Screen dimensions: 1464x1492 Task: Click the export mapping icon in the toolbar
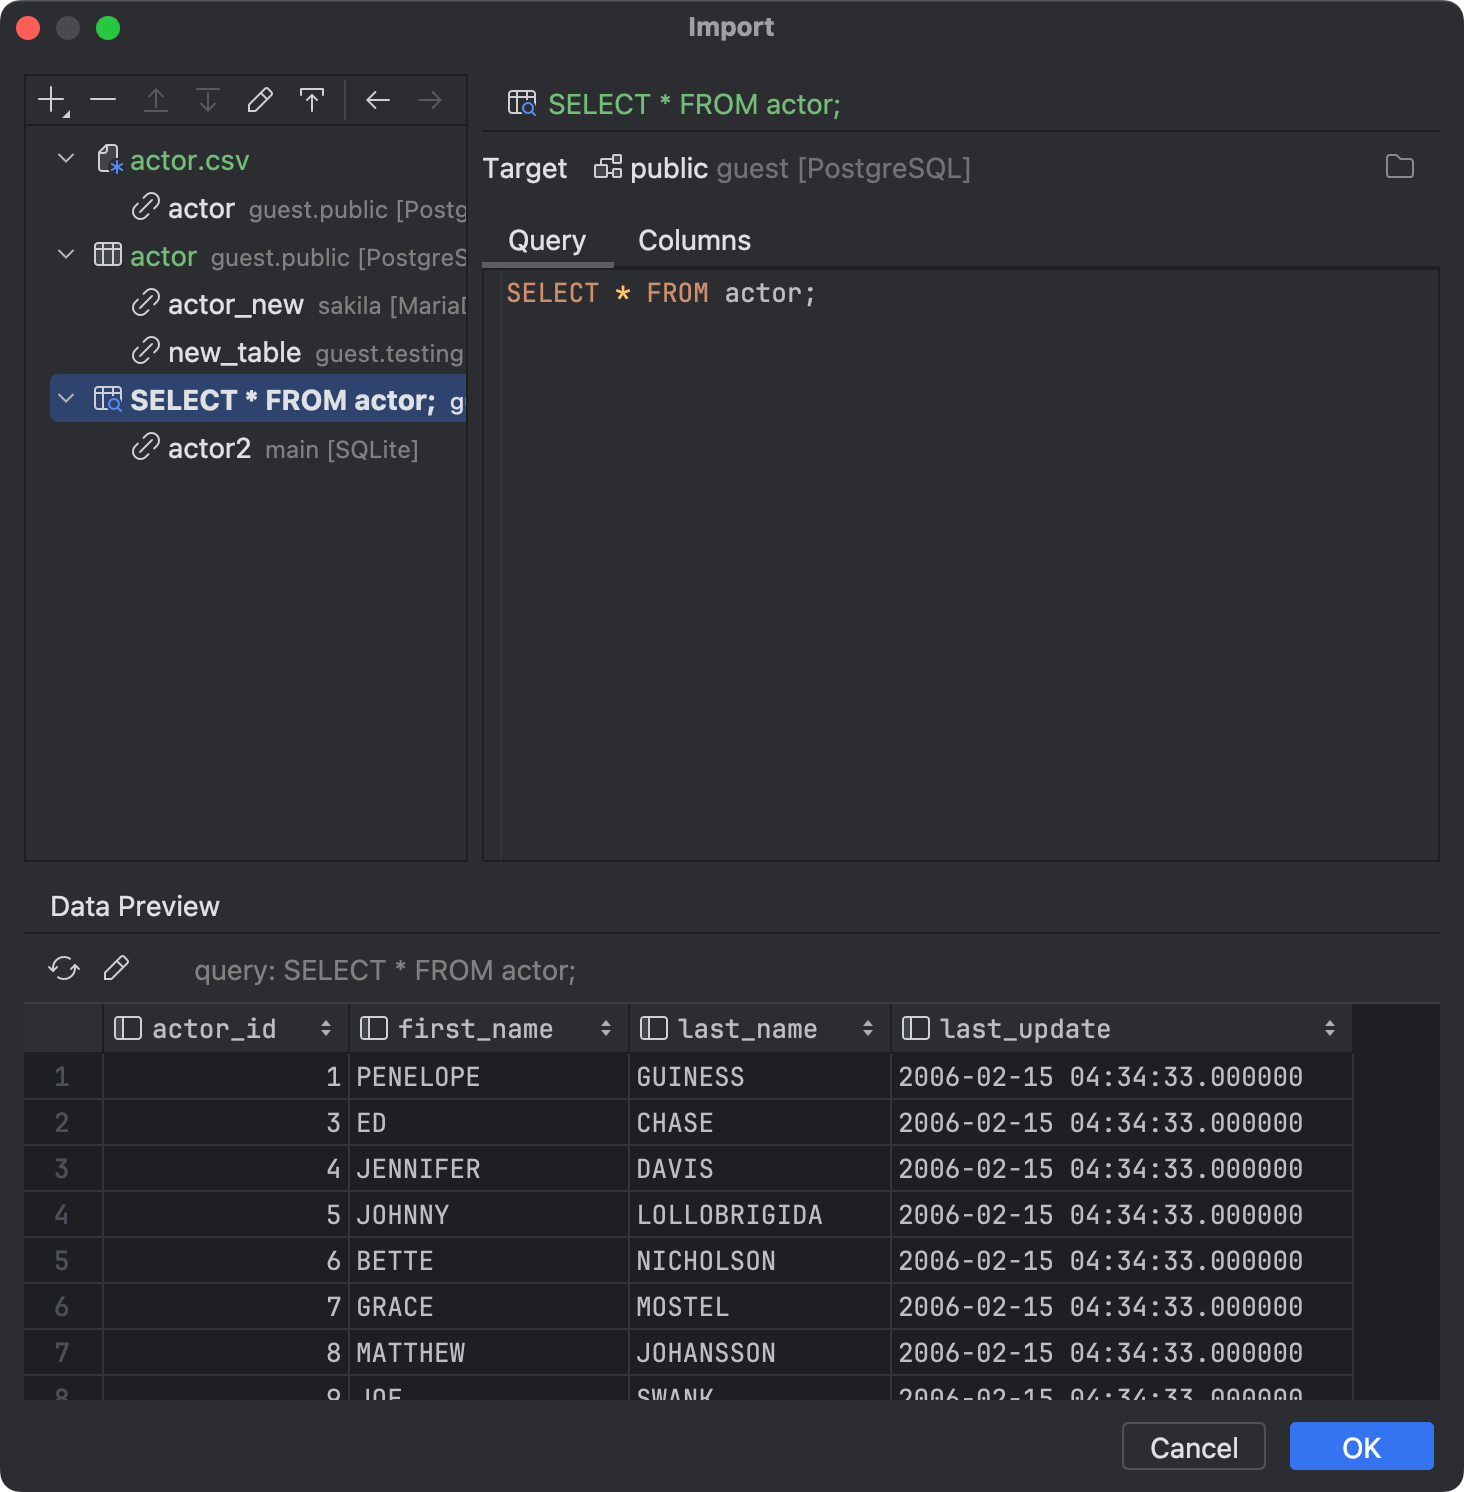pyautogui.click(x=312, y=99)
